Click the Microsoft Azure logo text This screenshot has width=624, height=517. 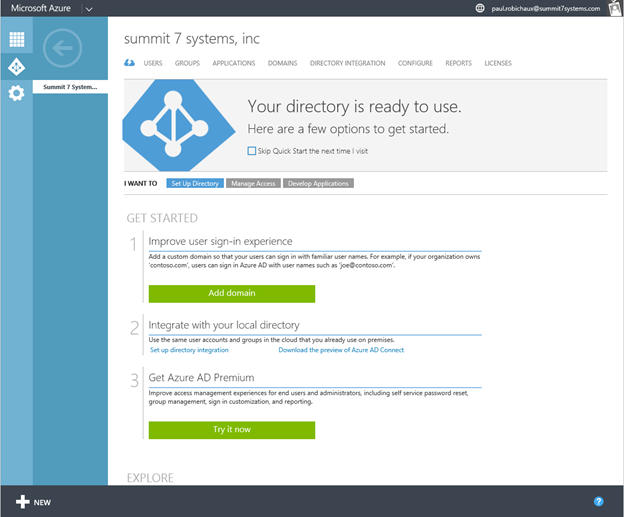(x=41, y=8)
